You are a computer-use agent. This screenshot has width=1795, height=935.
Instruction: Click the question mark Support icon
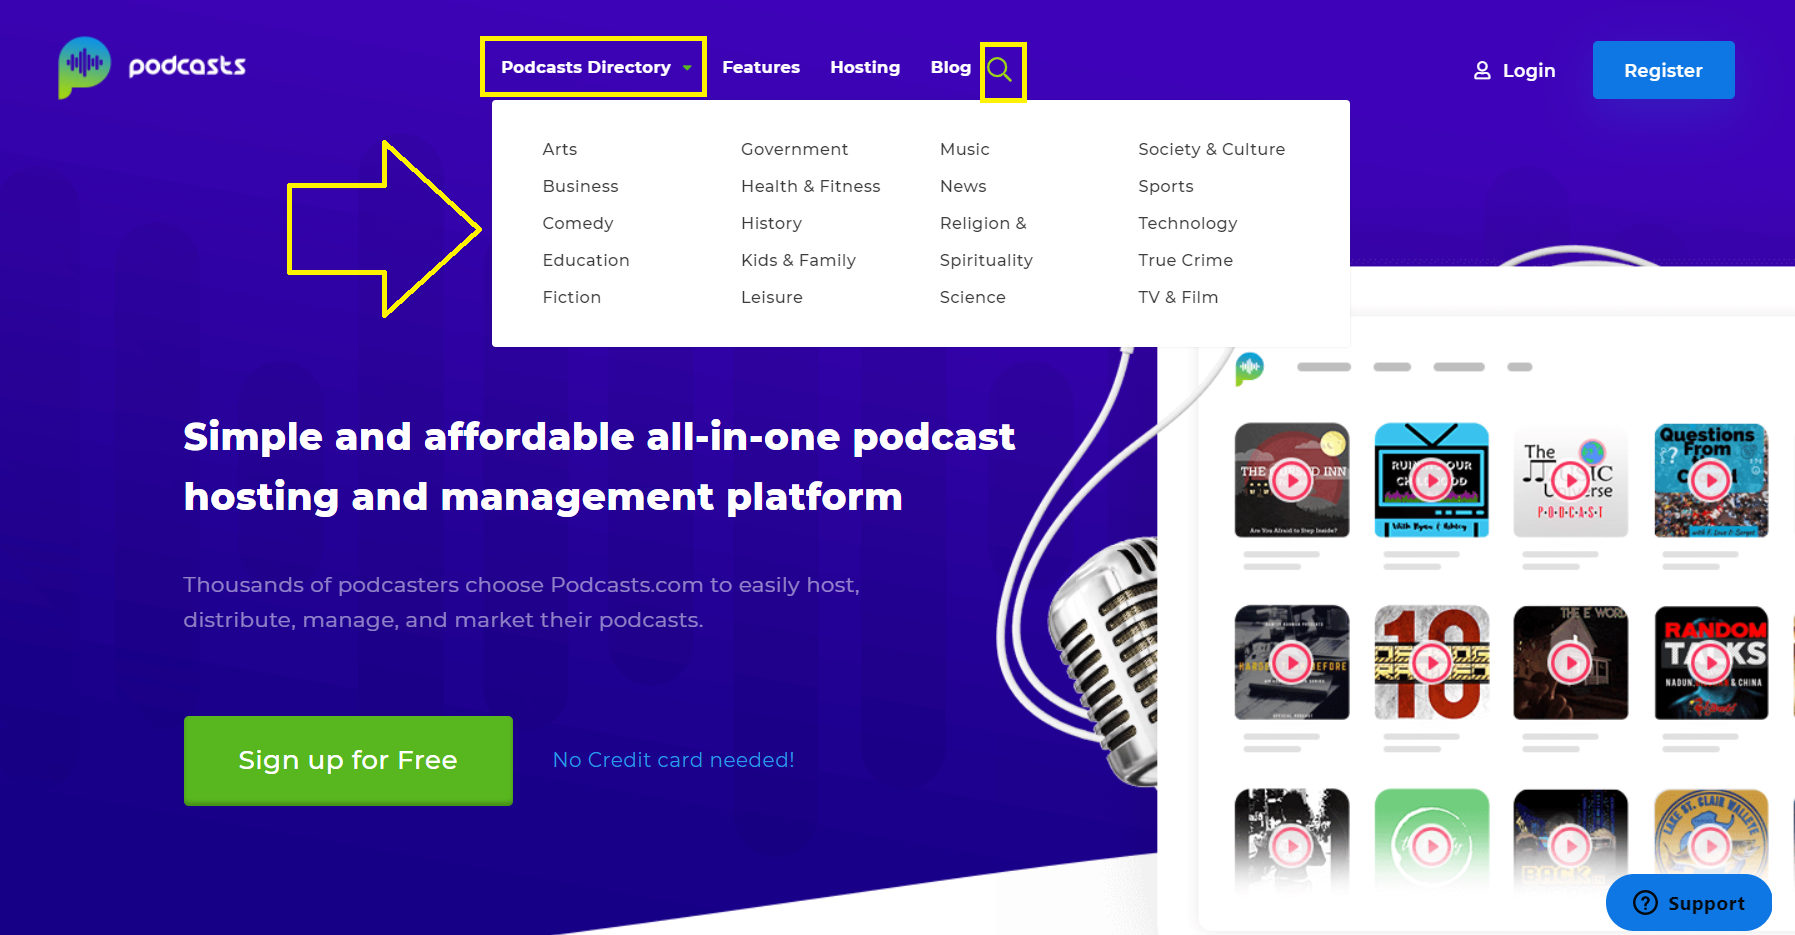point(1645,903)
